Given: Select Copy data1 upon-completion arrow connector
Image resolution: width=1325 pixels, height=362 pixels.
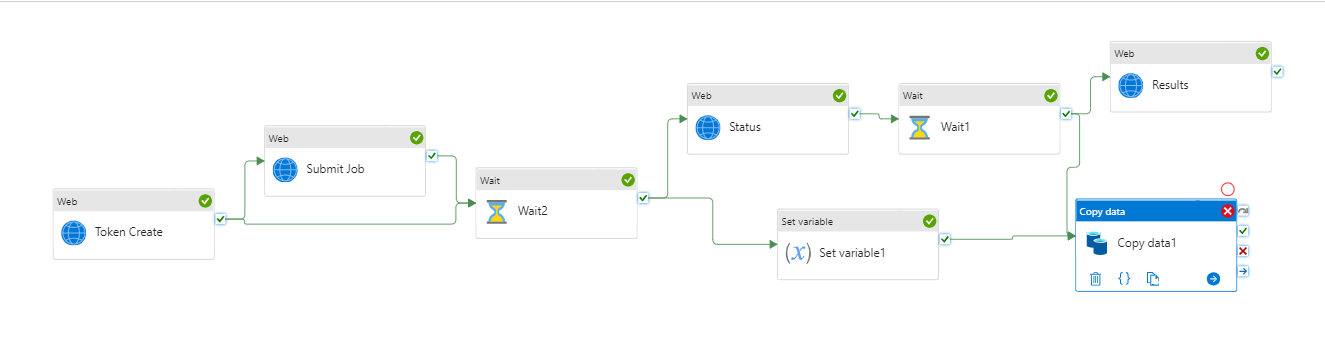Looking at the screenshot, I should click(x=1243, y=271).
